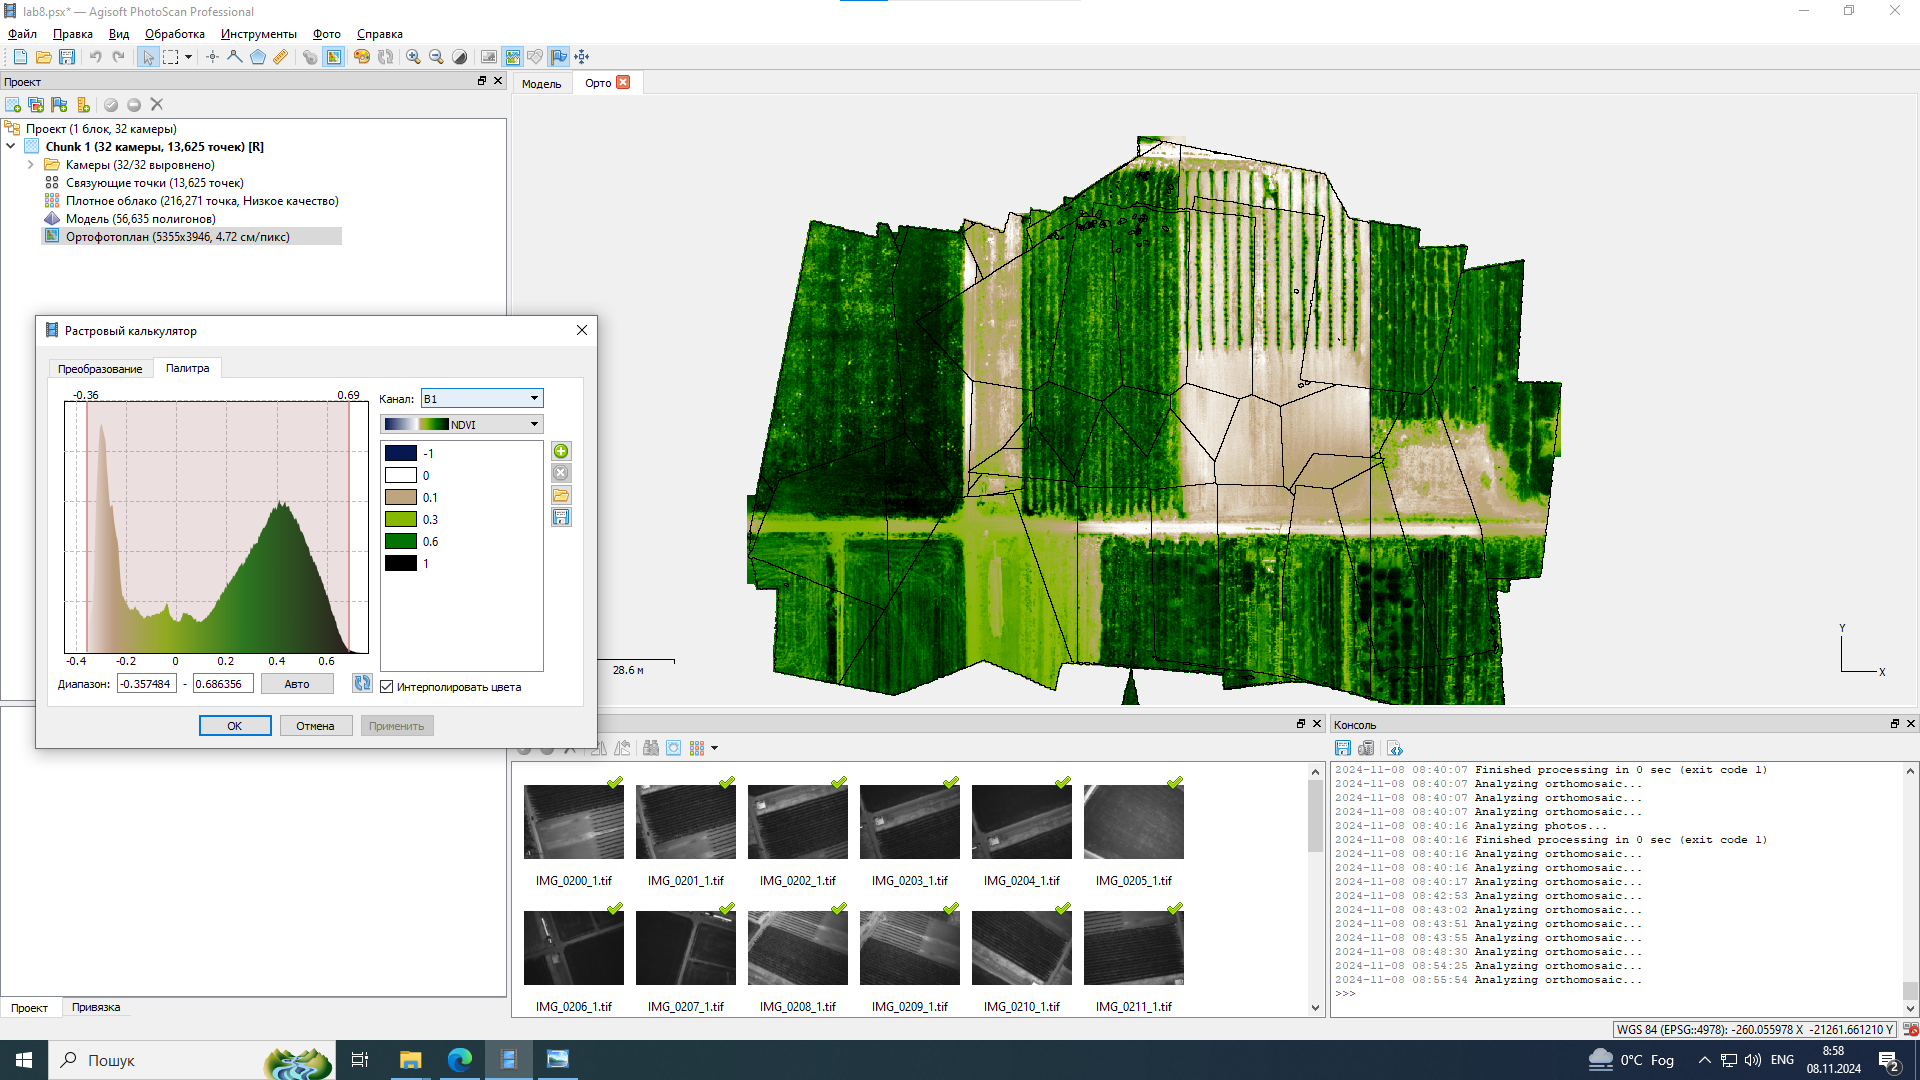Expand the Cameras folder tree node
1920x1080 pixels.
tap(31, 165)
